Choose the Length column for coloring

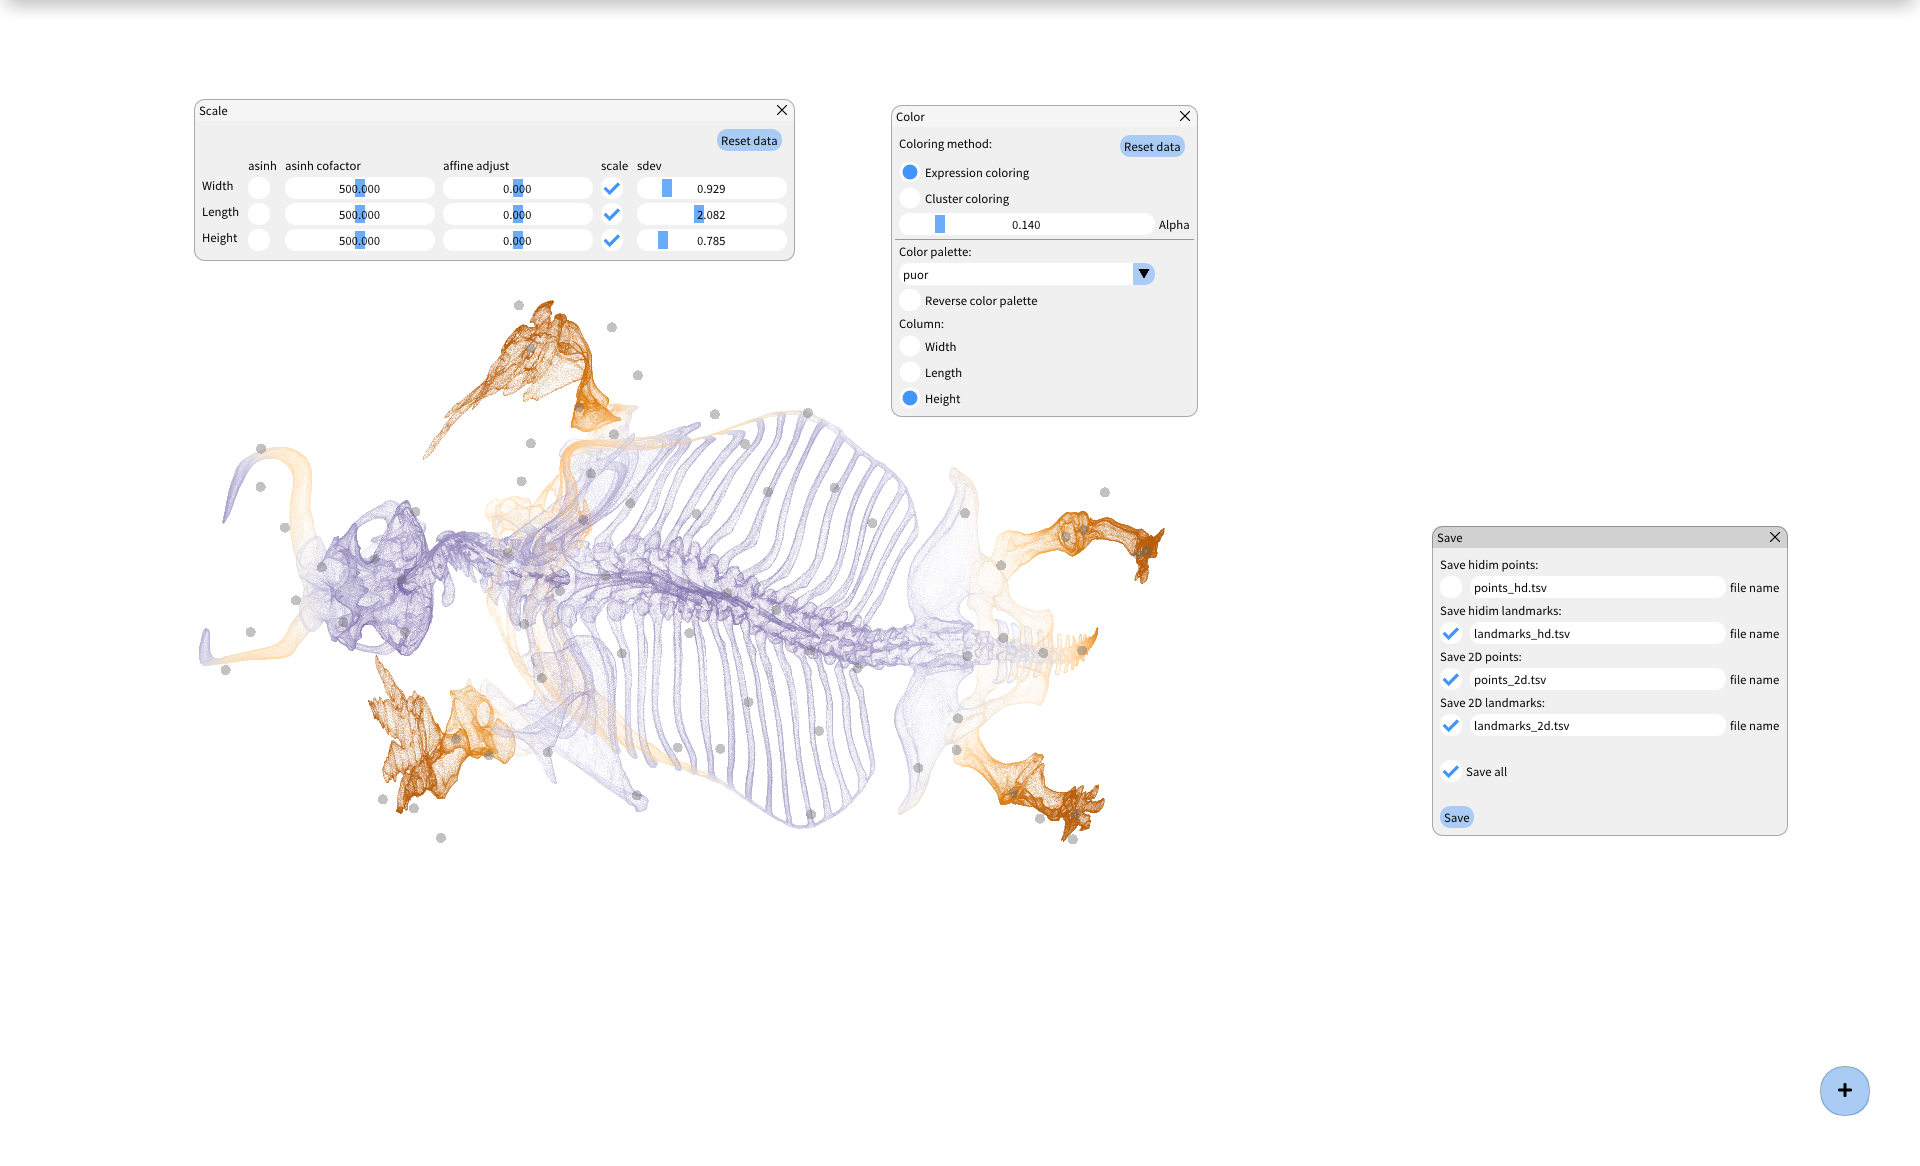point(910,372)
